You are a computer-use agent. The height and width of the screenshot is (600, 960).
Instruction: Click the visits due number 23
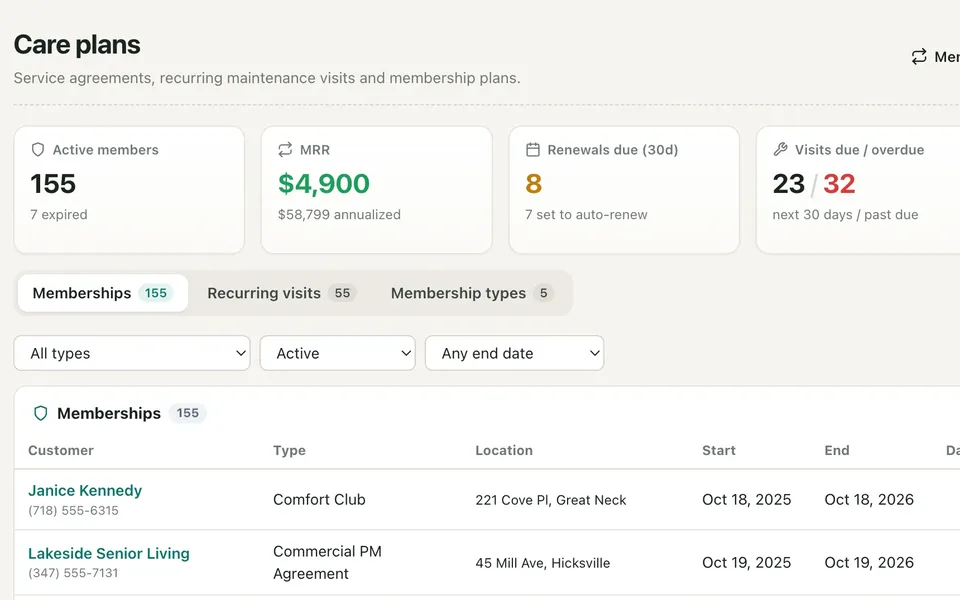[x=789, y=184]
